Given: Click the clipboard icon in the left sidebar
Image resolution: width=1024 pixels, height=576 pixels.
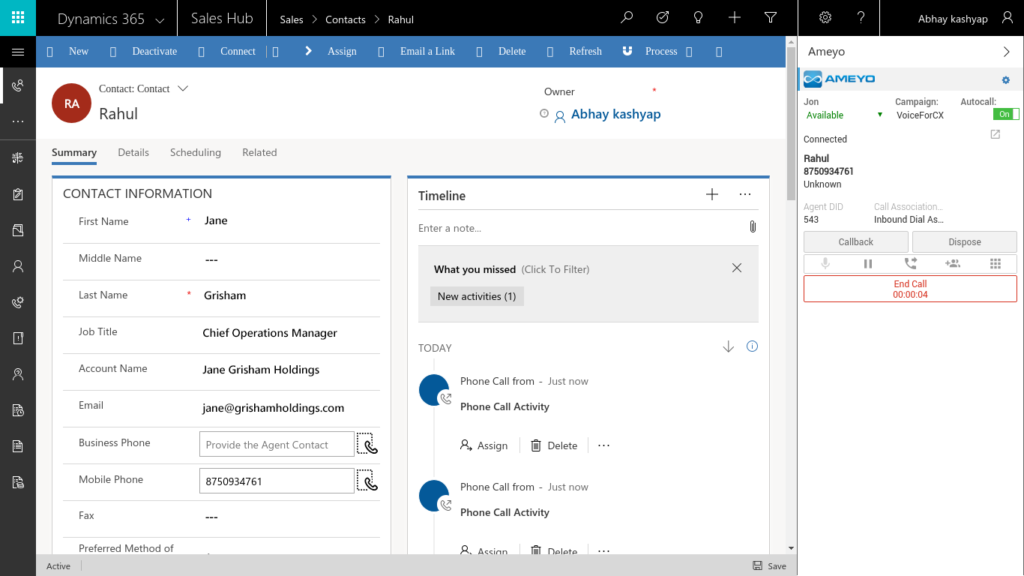Looking at the screenshot, I should pyautogui.click(x=18, y=194).
